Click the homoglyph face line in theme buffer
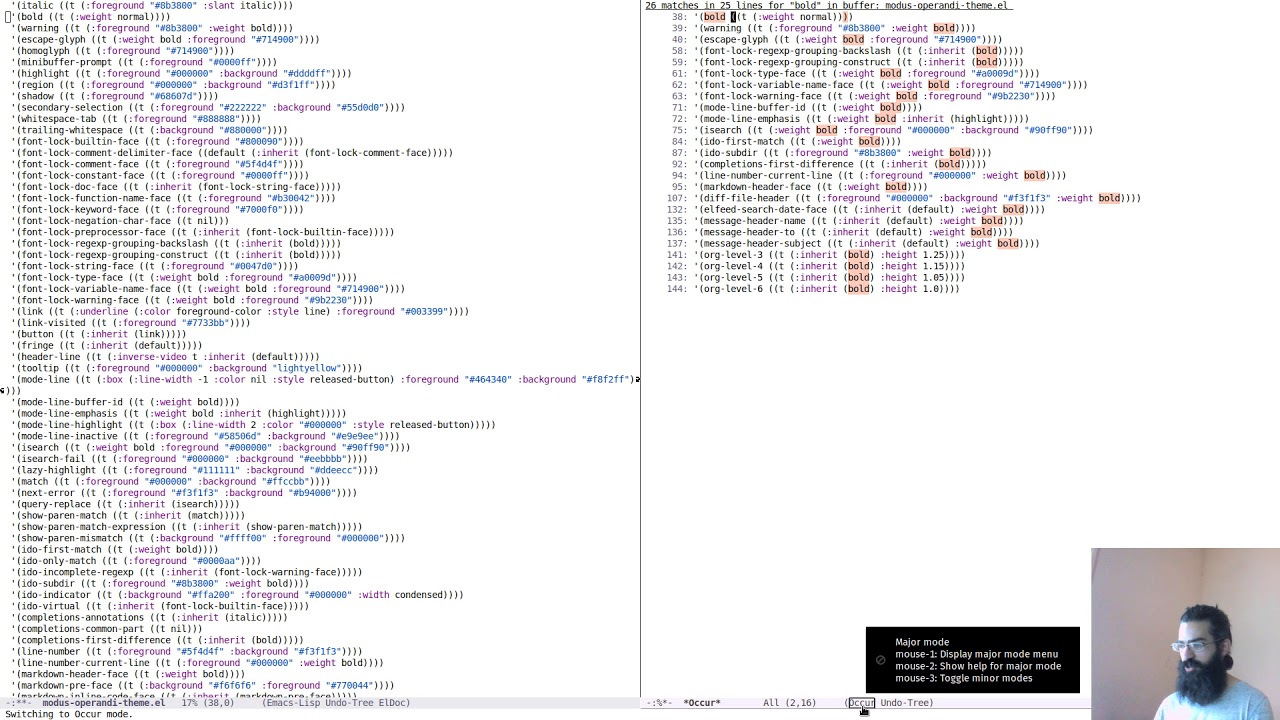This screenshot has width=1280, height=720. [123, 51]
